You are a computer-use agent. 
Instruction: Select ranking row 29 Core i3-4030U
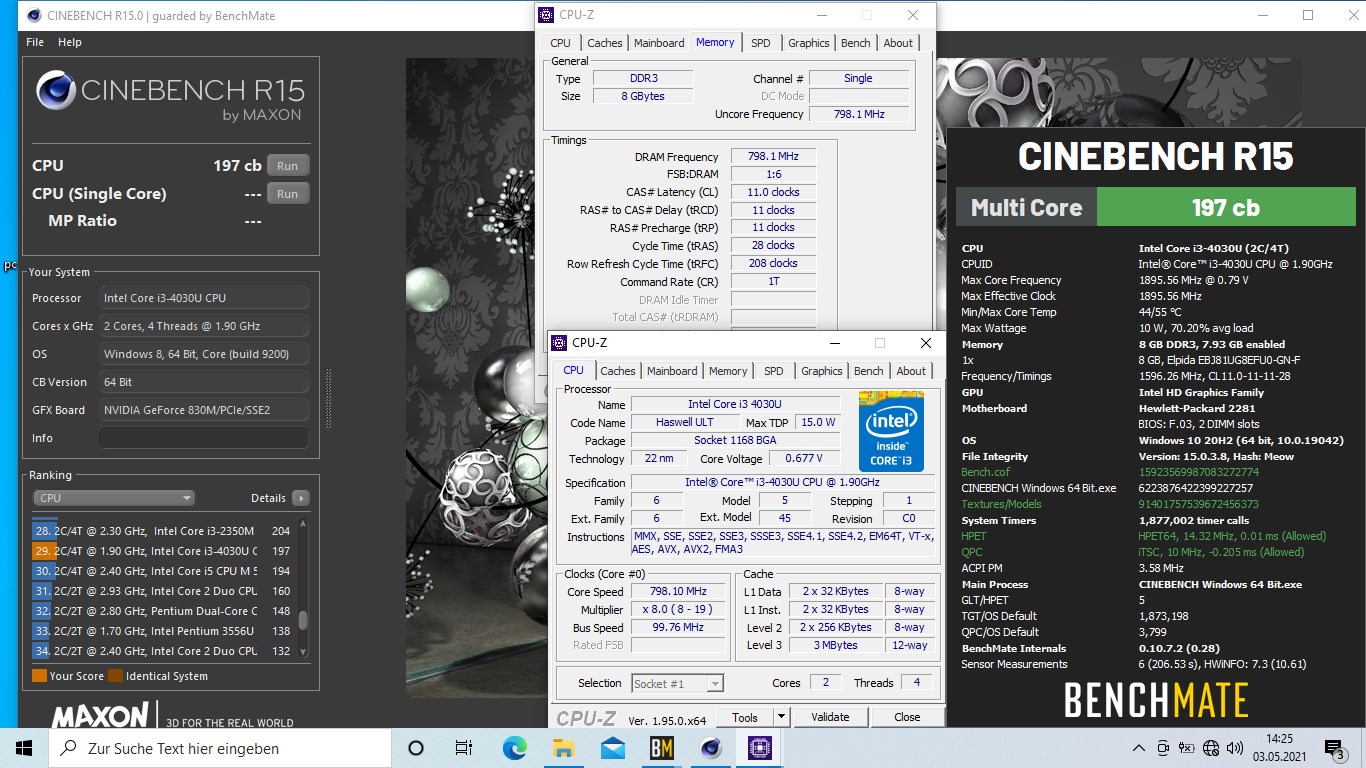164,551
